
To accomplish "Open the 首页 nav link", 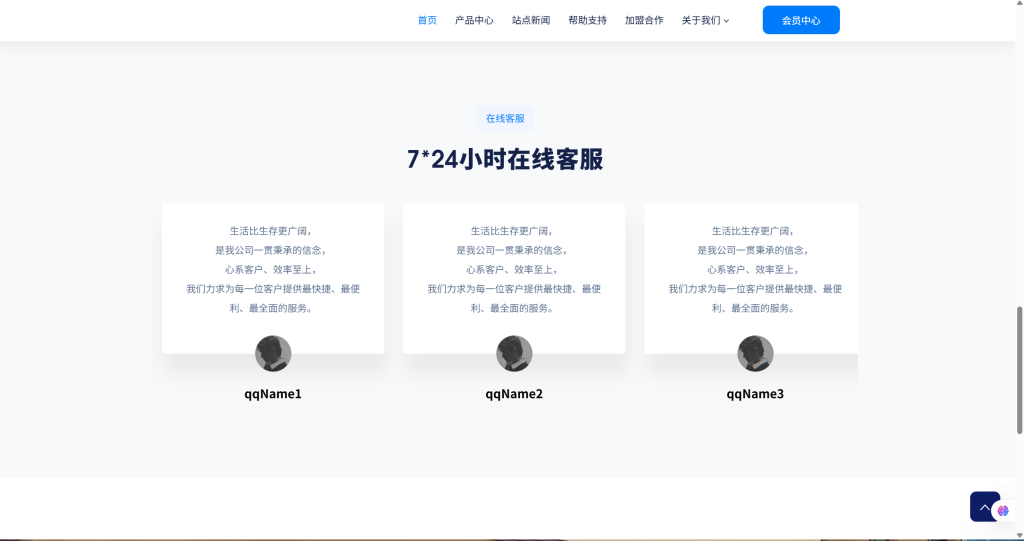I will [427, 20].
